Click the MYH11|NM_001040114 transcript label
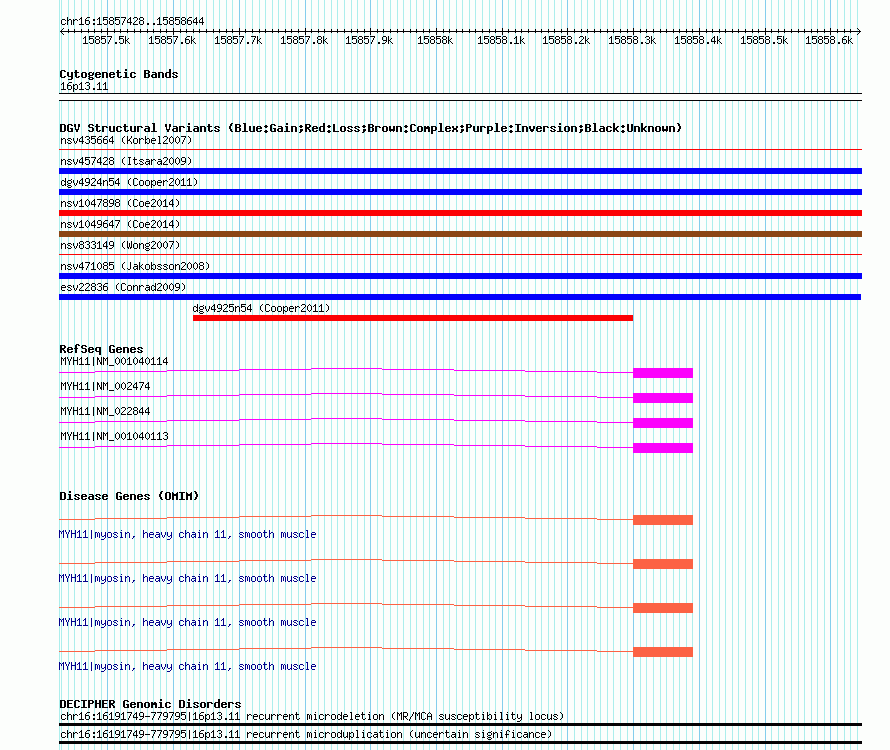 (114, 362)
